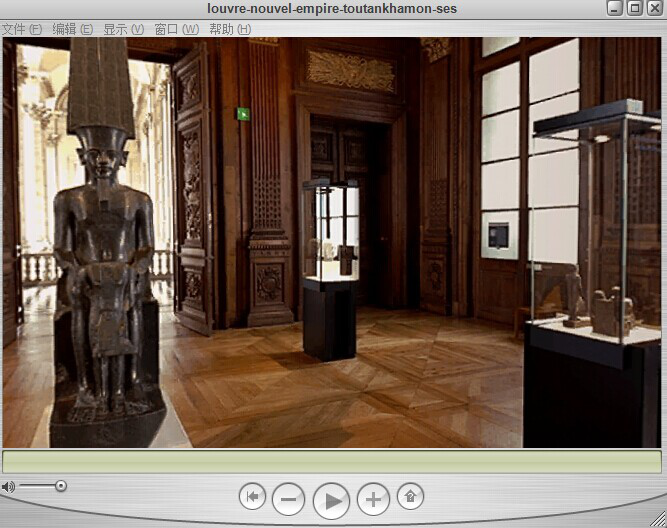
Task: Click the volume slider knob
Action: 61,486
